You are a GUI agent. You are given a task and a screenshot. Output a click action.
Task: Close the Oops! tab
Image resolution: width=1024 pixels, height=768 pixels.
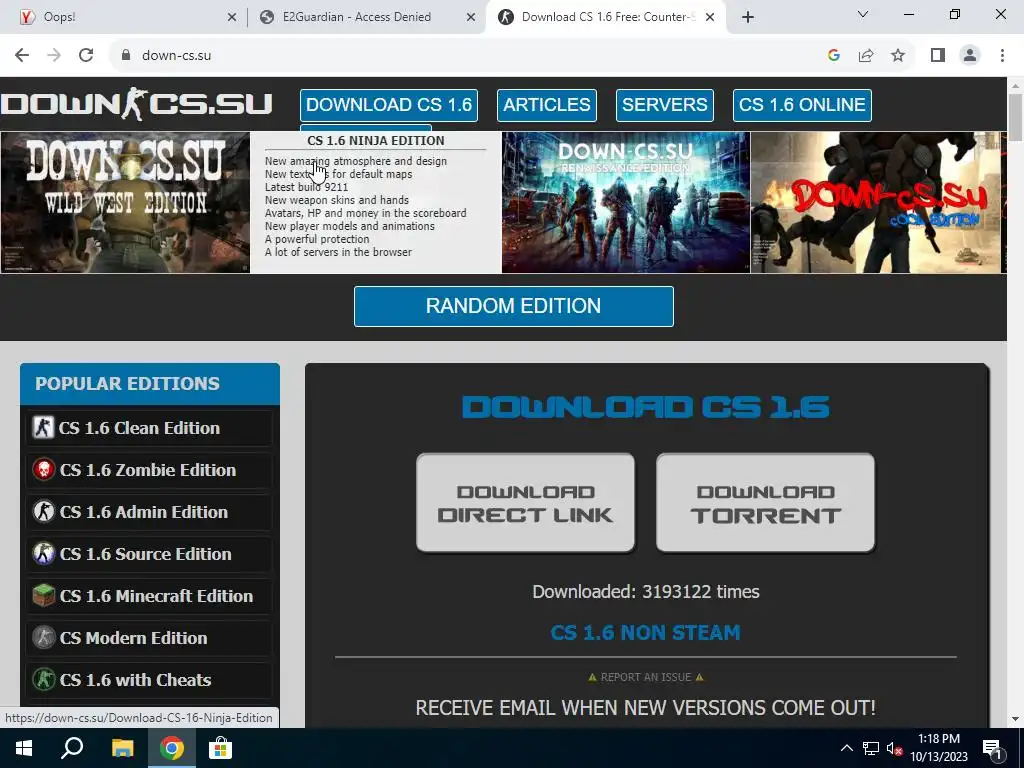[232, 18]
